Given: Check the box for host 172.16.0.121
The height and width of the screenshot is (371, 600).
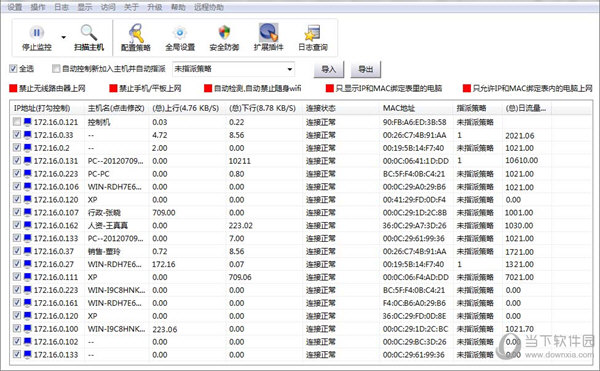Looking at the screenshot, I should (x=16, y=122).
